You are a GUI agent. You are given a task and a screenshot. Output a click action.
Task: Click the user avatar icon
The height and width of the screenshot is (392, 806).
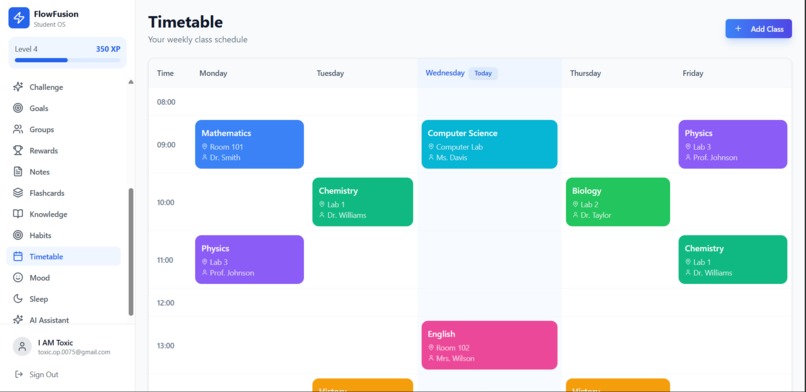click(x=22, y=346)
